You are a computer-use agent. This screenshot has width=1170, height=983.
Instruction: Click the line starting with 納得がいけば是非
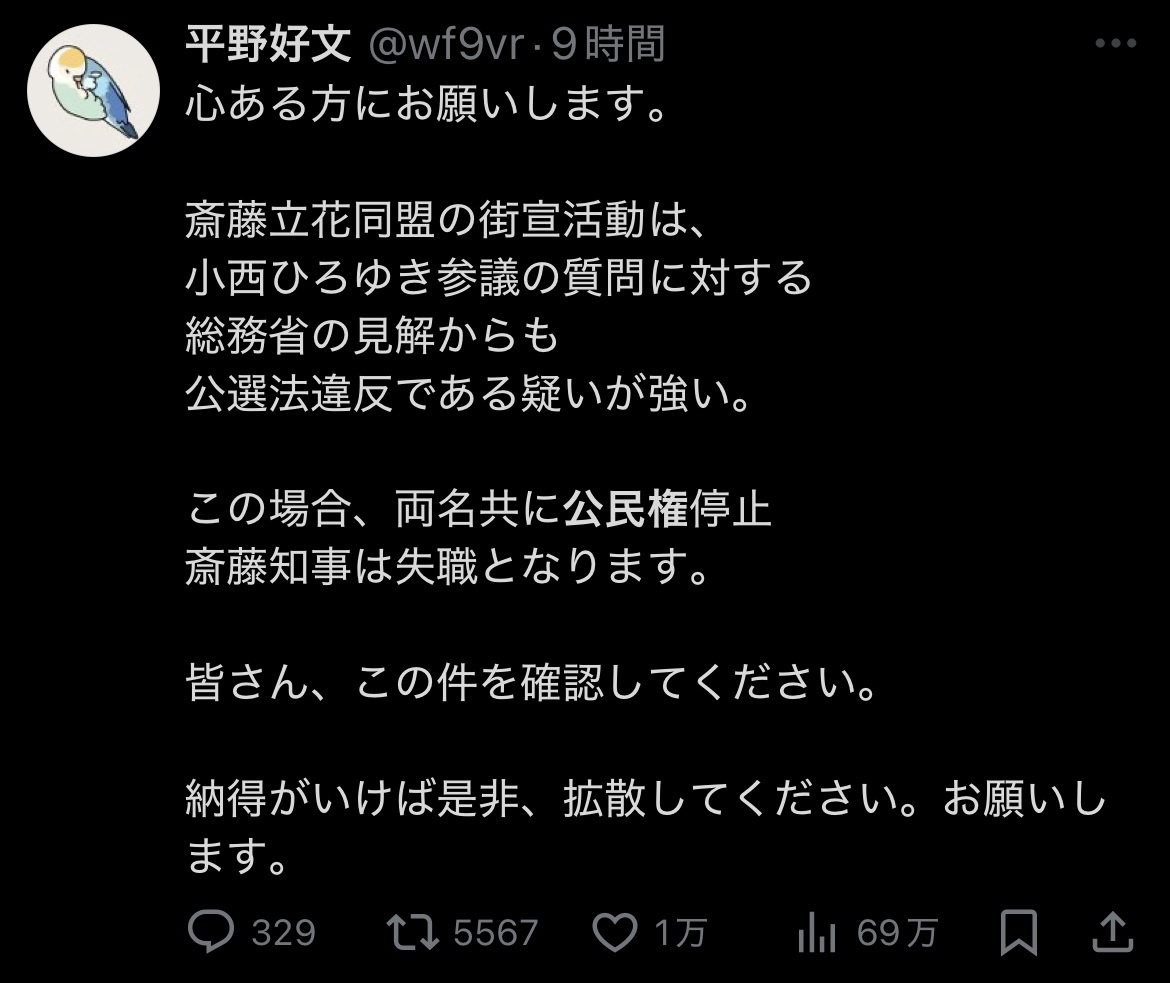[x=645, y=826]
